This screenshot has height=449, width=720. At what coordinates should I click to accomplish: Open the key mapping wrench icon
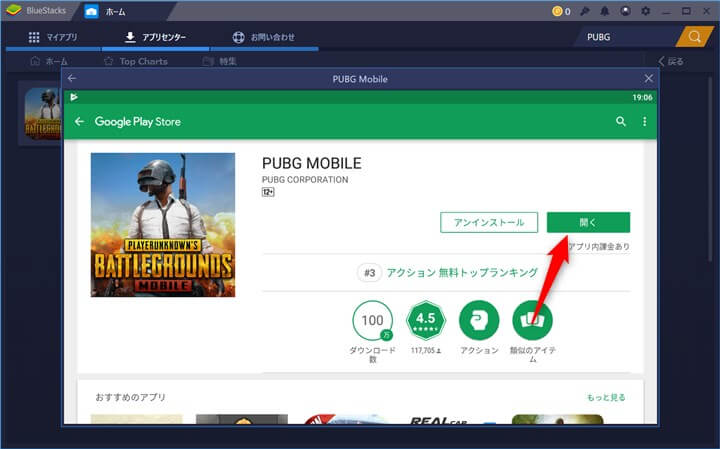[585, 11]
